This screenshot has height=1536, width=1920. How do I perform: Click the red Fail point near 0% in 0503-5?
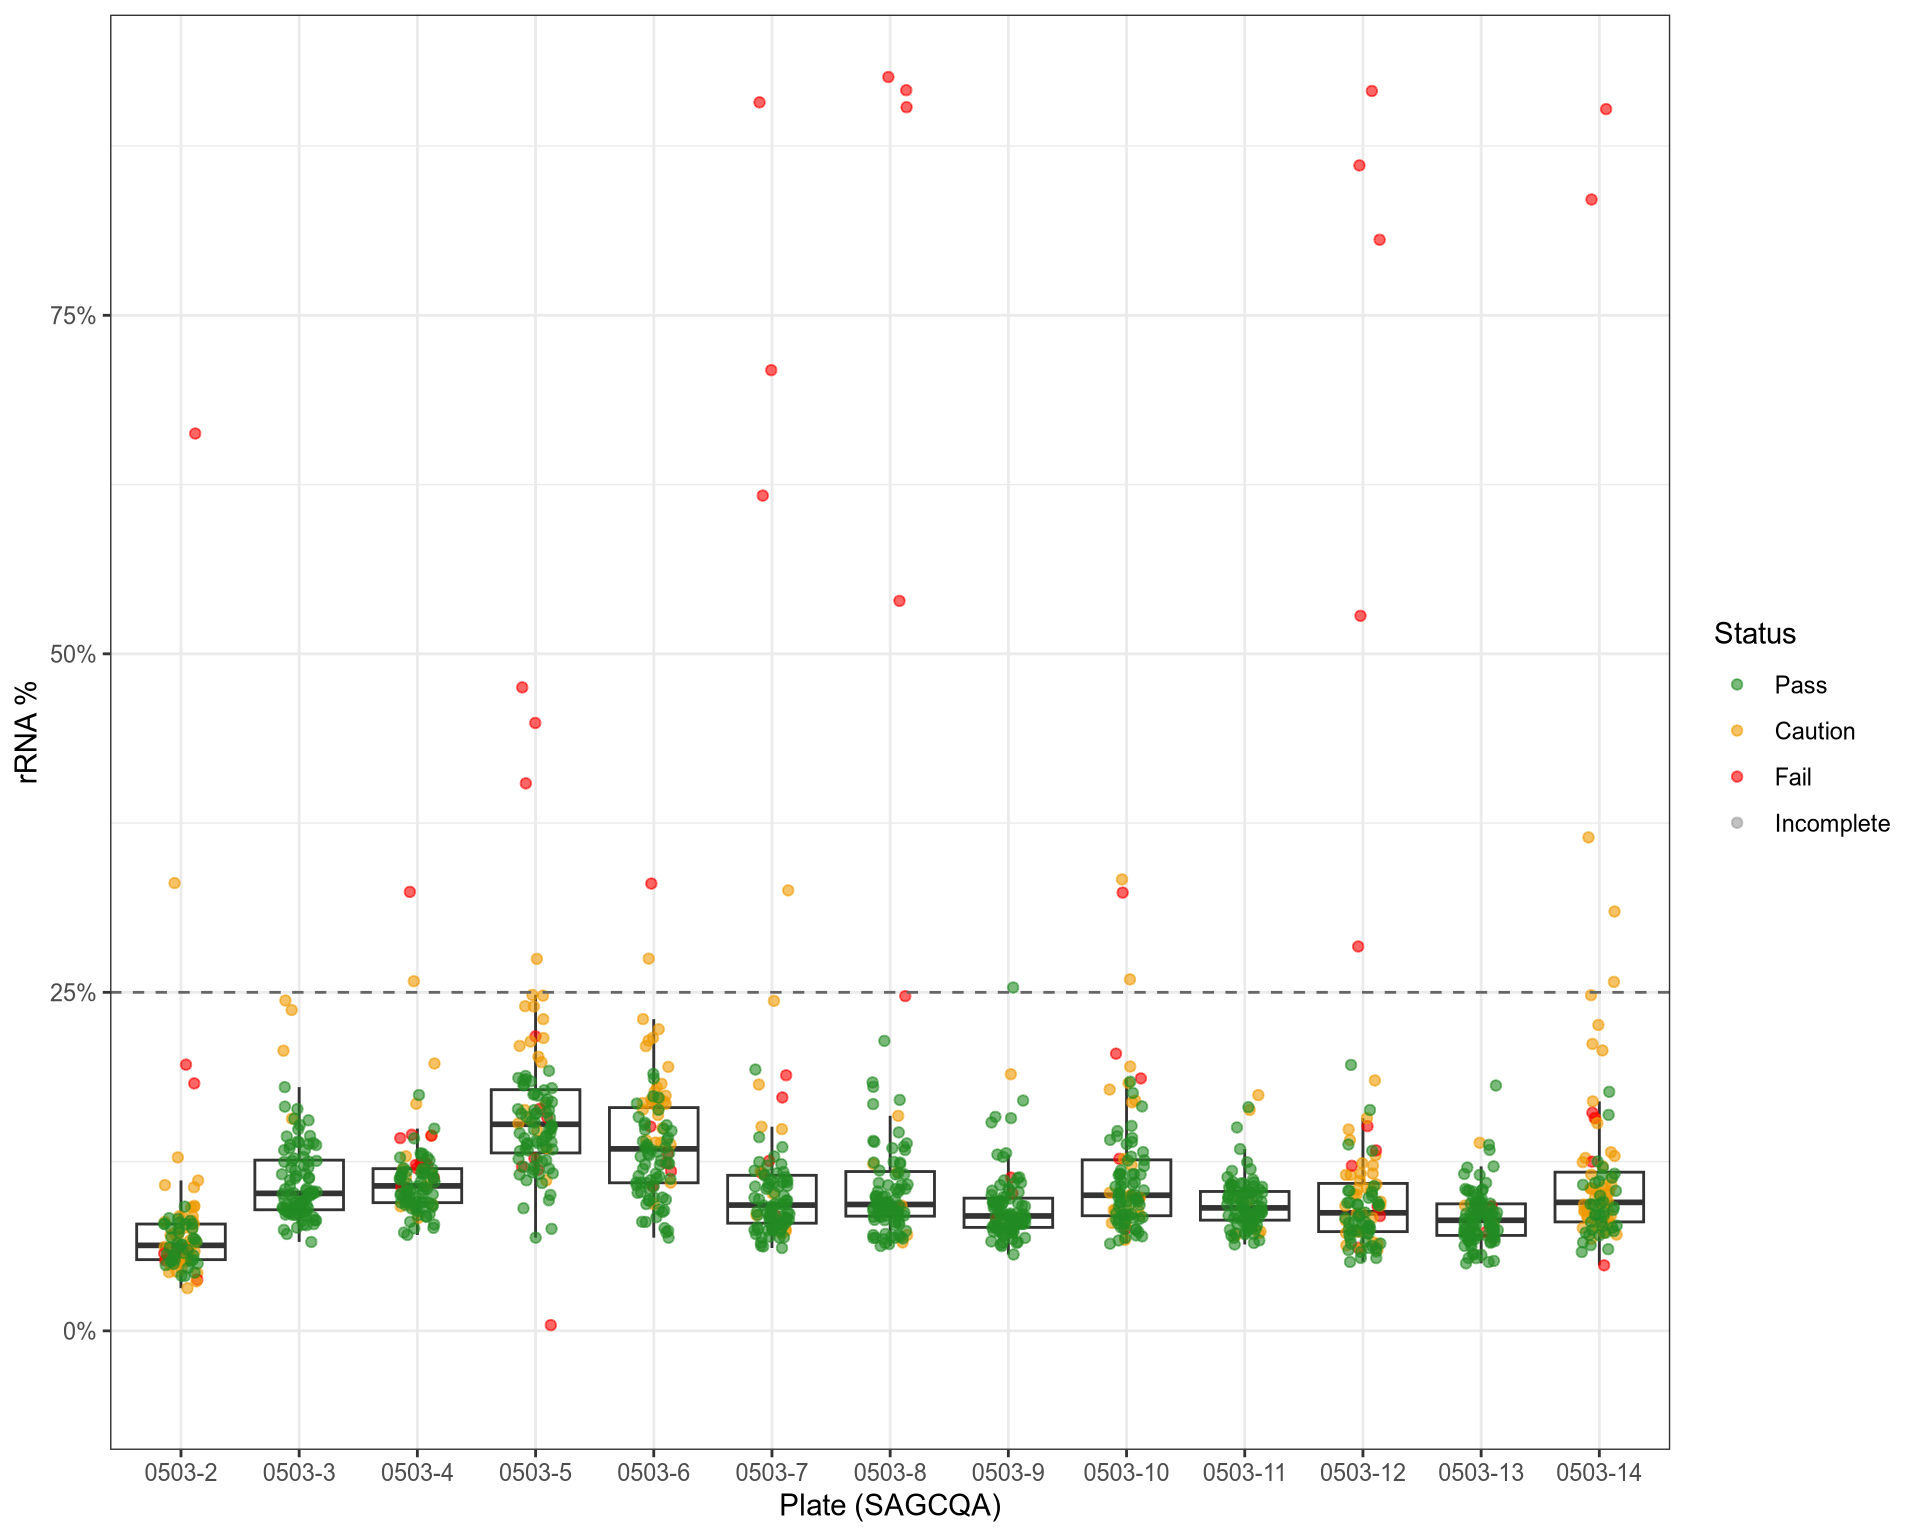coord(551,1325)
